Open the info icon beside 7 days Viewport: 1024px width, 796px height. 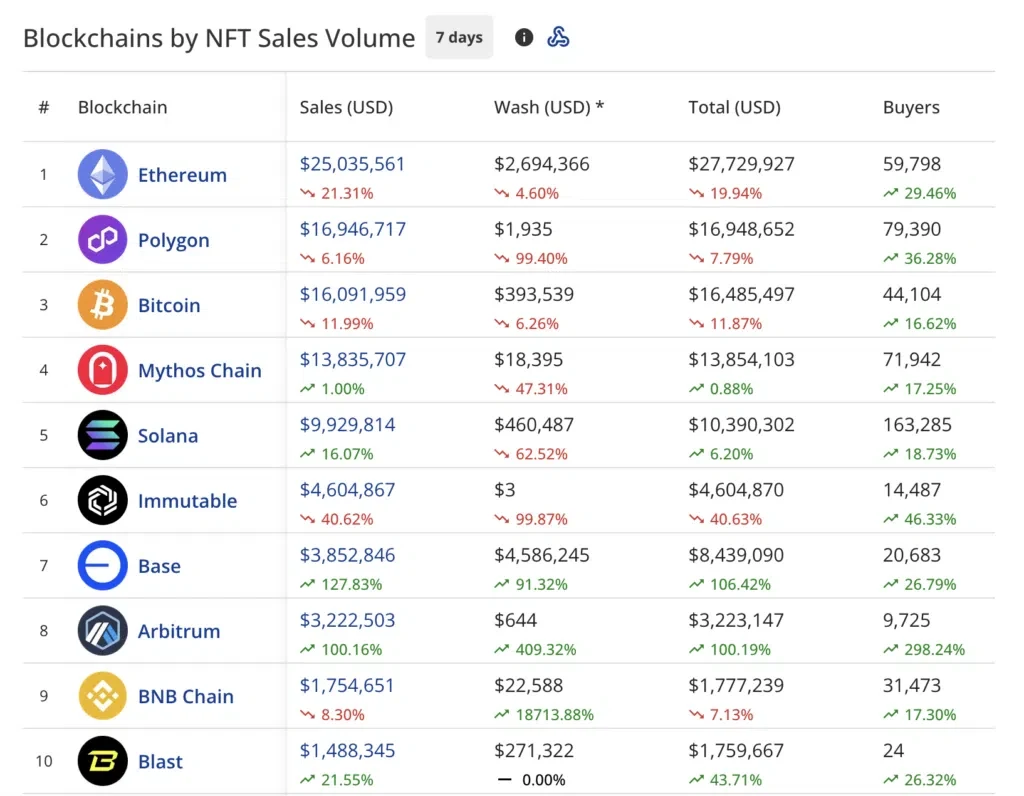tap(524, 37)
